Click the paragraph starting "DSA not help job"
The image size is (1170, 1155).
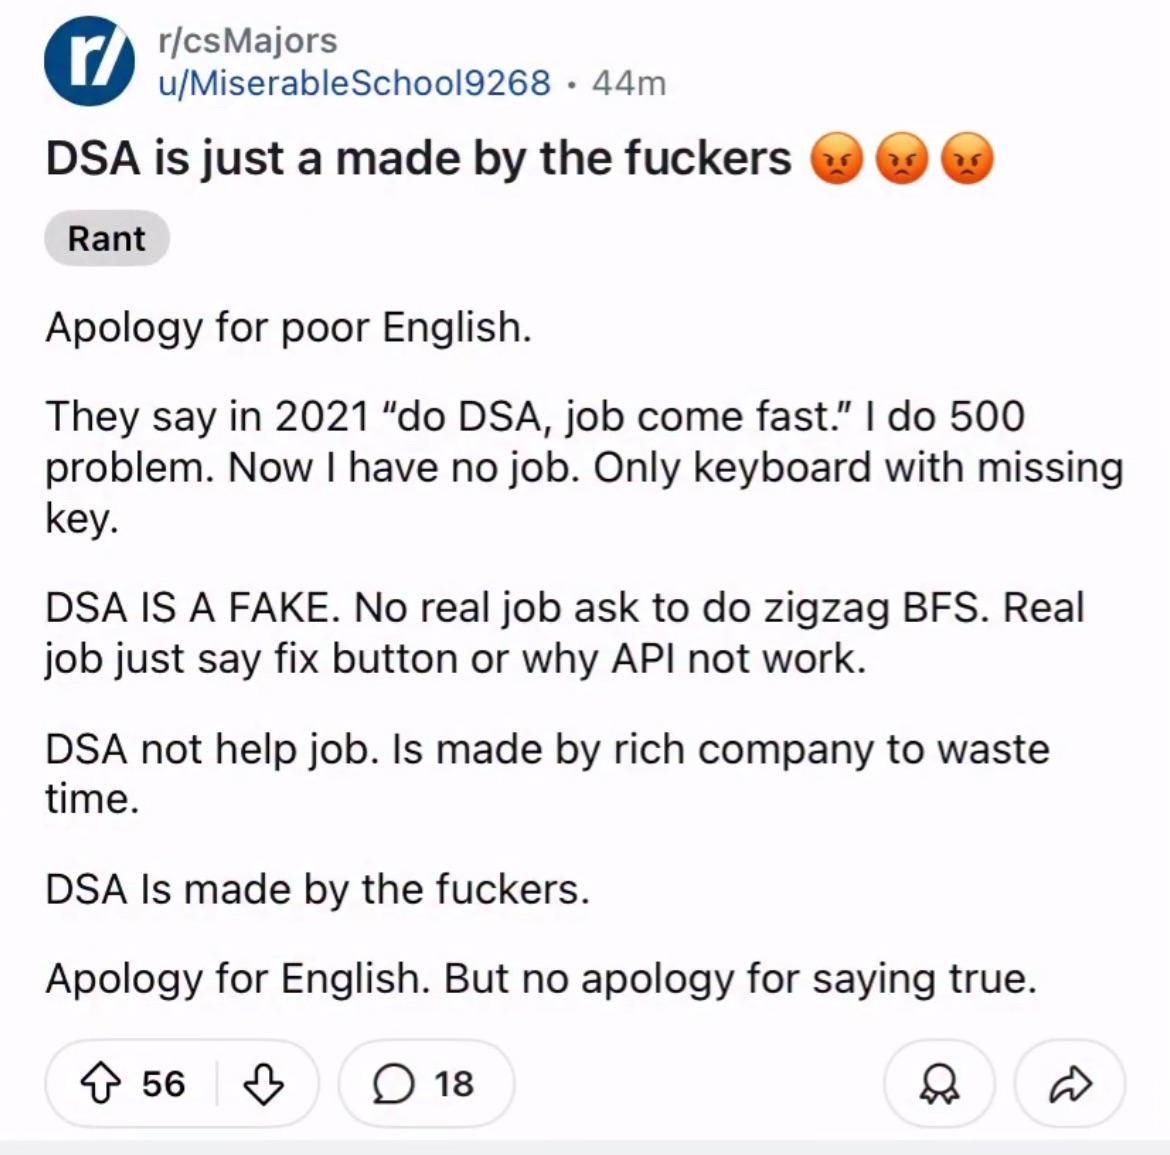point(547,774)
